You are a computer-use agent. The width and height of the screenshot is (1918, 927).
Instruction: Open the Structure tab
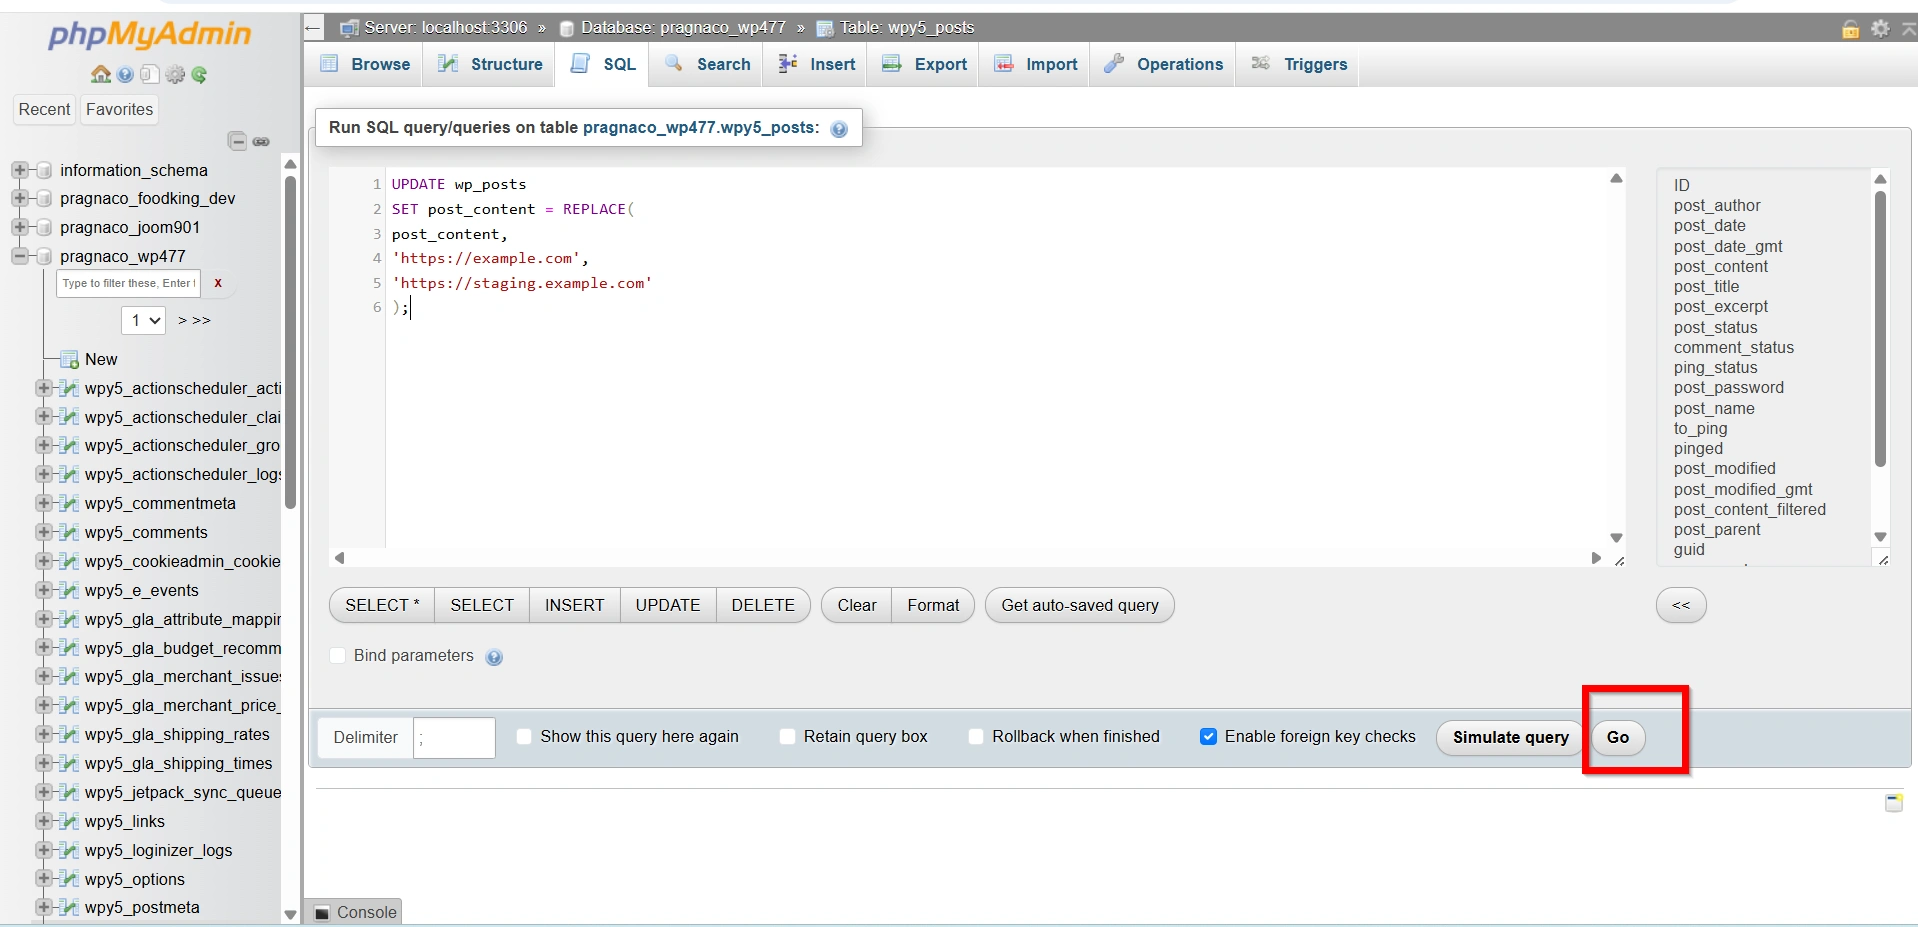[x=490, y=64]
